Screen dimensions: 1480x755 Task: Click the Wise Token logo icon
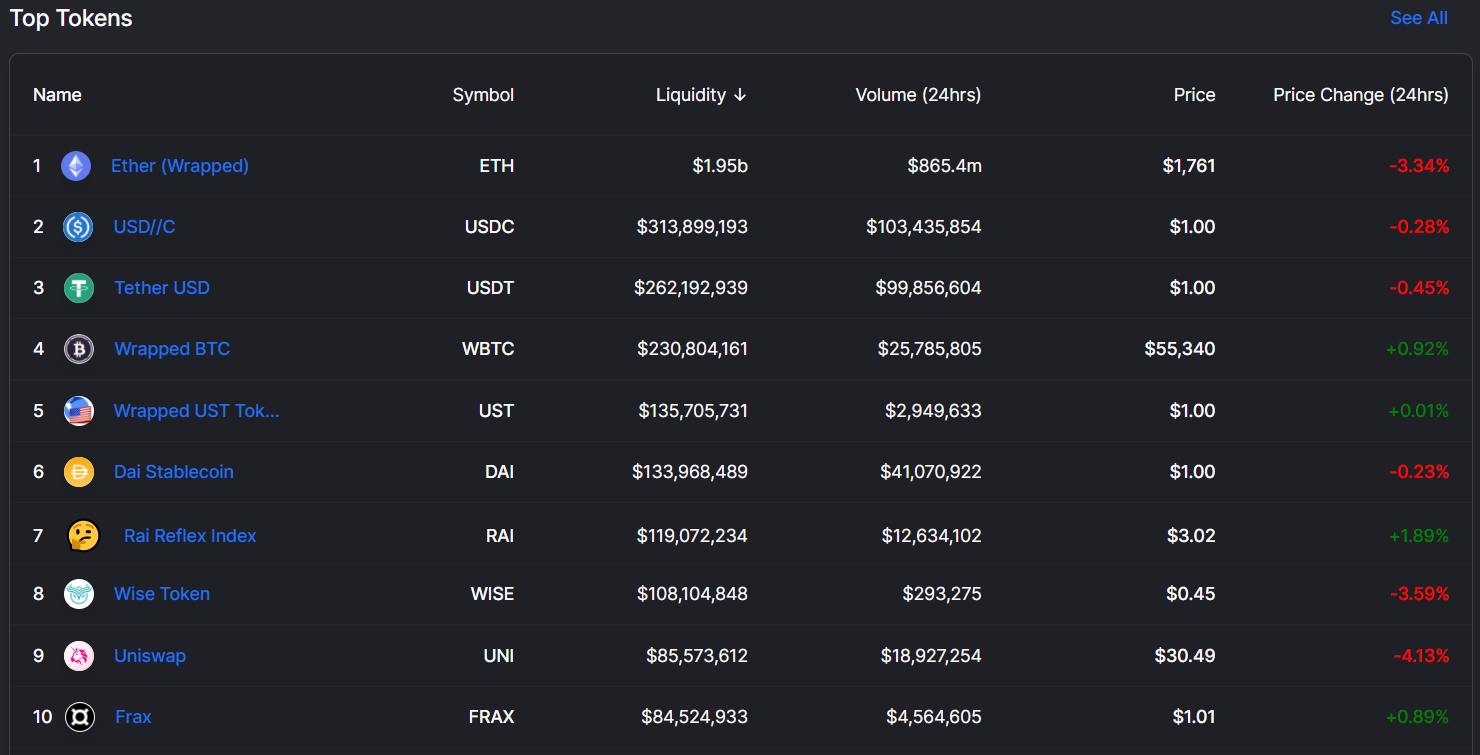78,594
